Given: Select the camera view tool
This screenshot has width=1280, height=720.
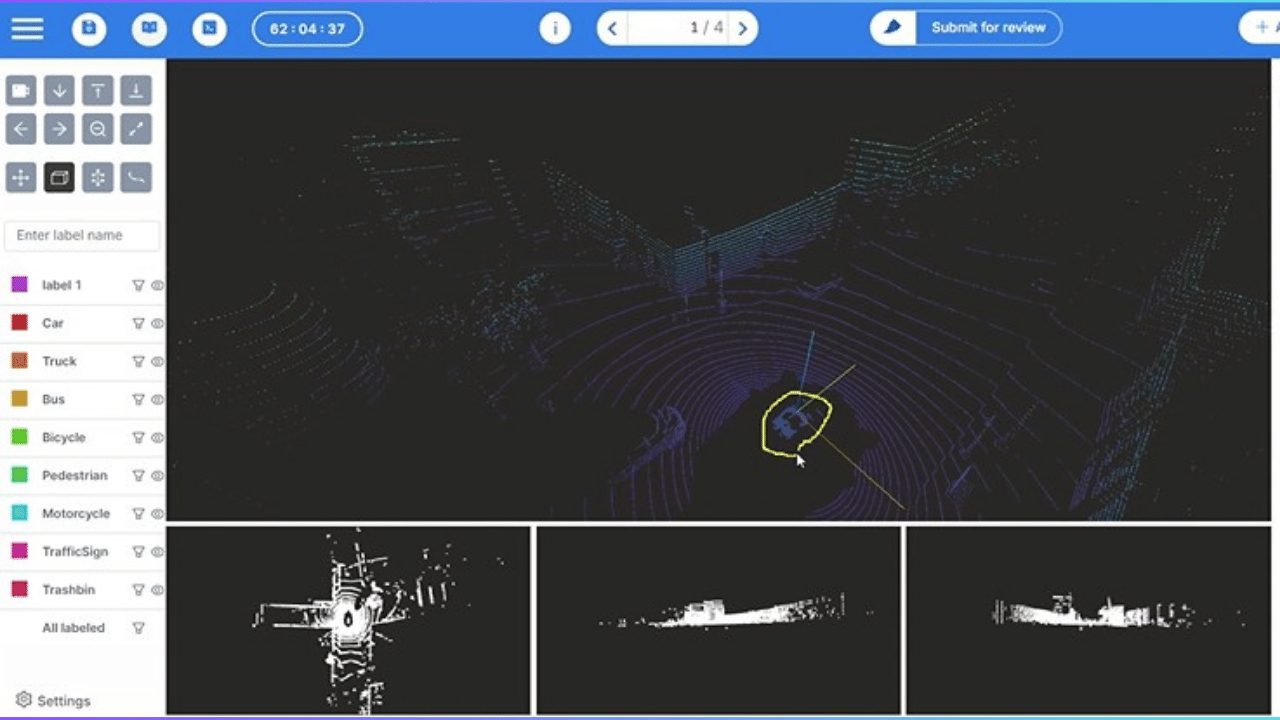Looking at the screenshot, I should [x=21, y=91].
